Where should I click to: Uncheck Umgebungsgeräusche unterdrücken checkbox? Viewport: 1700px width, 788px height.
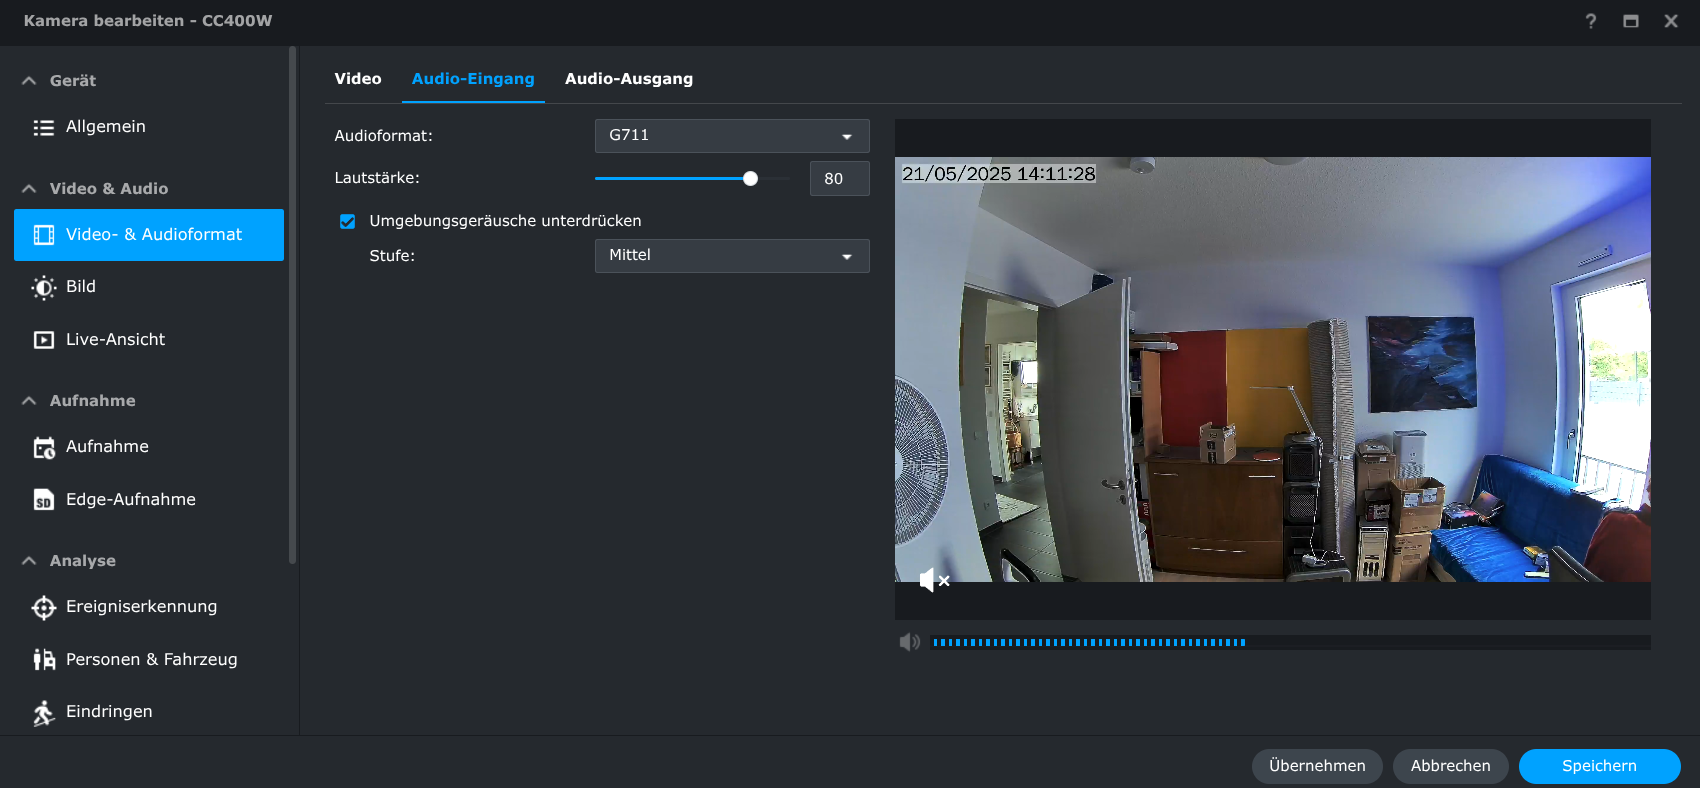(x=347, y=221)
